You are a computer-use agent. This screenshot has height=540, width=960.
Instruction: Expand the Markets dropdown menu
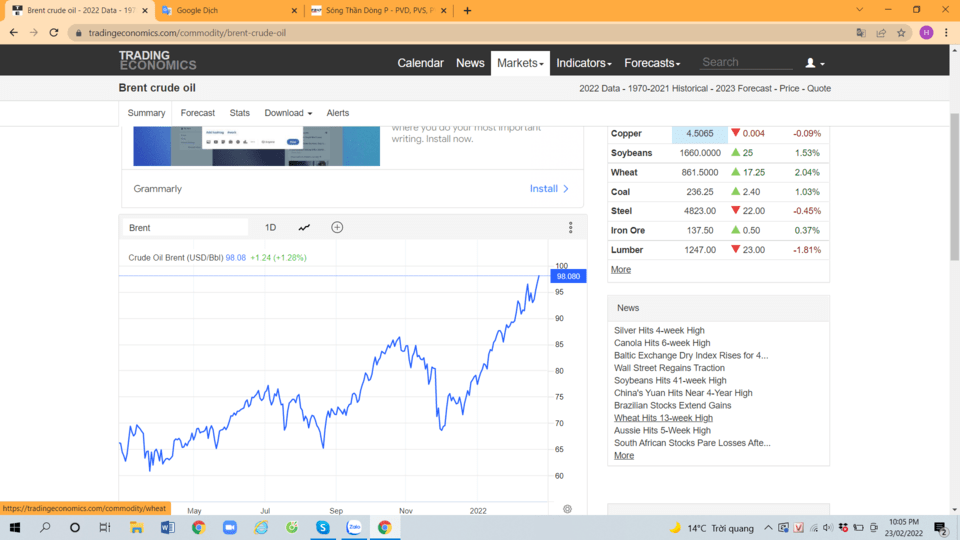point(520,63)
